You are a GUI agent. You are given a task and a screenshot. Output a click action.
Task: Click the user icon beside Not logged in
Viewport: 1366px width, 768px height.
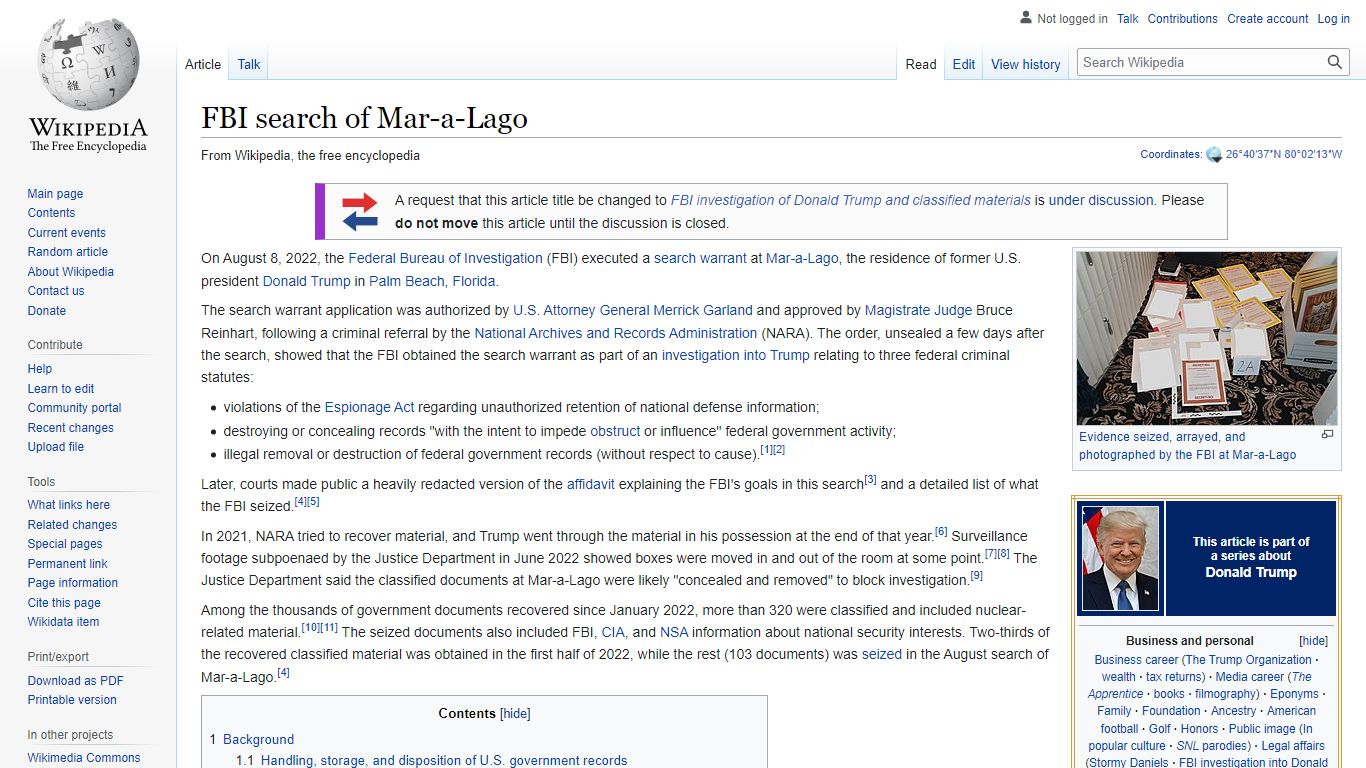1026,18
